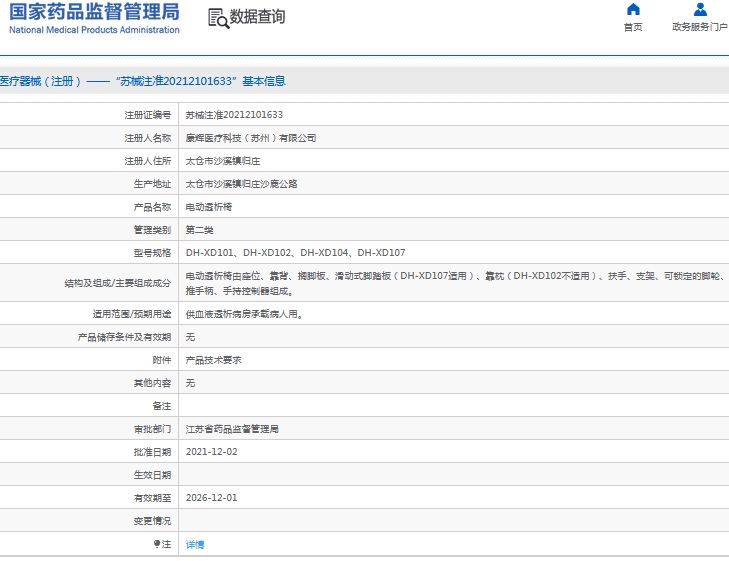This screenshot has height=561, width=729.
Task: Click the 生产地址 row label
Action: click(152, 184)
